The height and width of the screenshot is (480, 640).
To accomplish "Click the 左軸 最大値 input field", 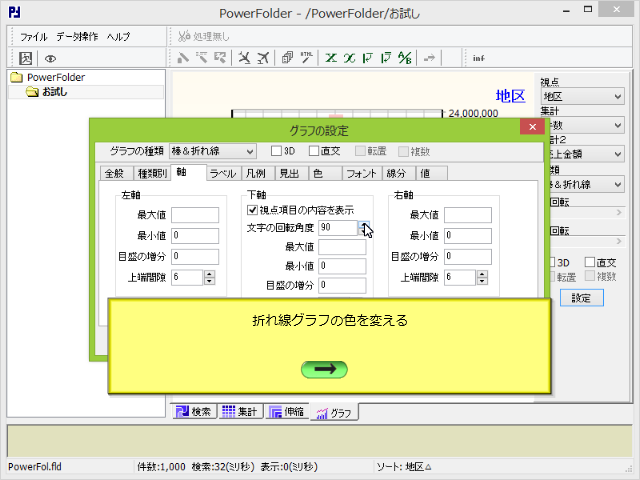I will click(195, 215).
